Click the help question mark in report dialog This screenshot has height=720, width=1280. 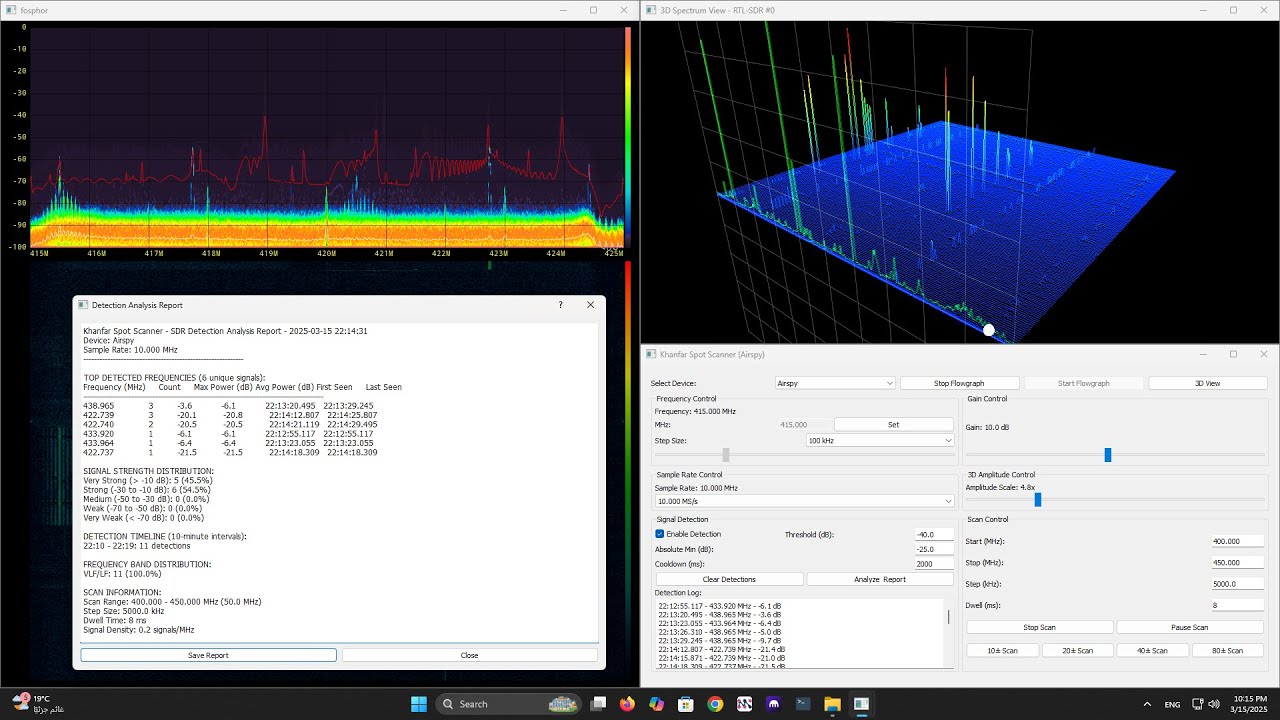560,305
